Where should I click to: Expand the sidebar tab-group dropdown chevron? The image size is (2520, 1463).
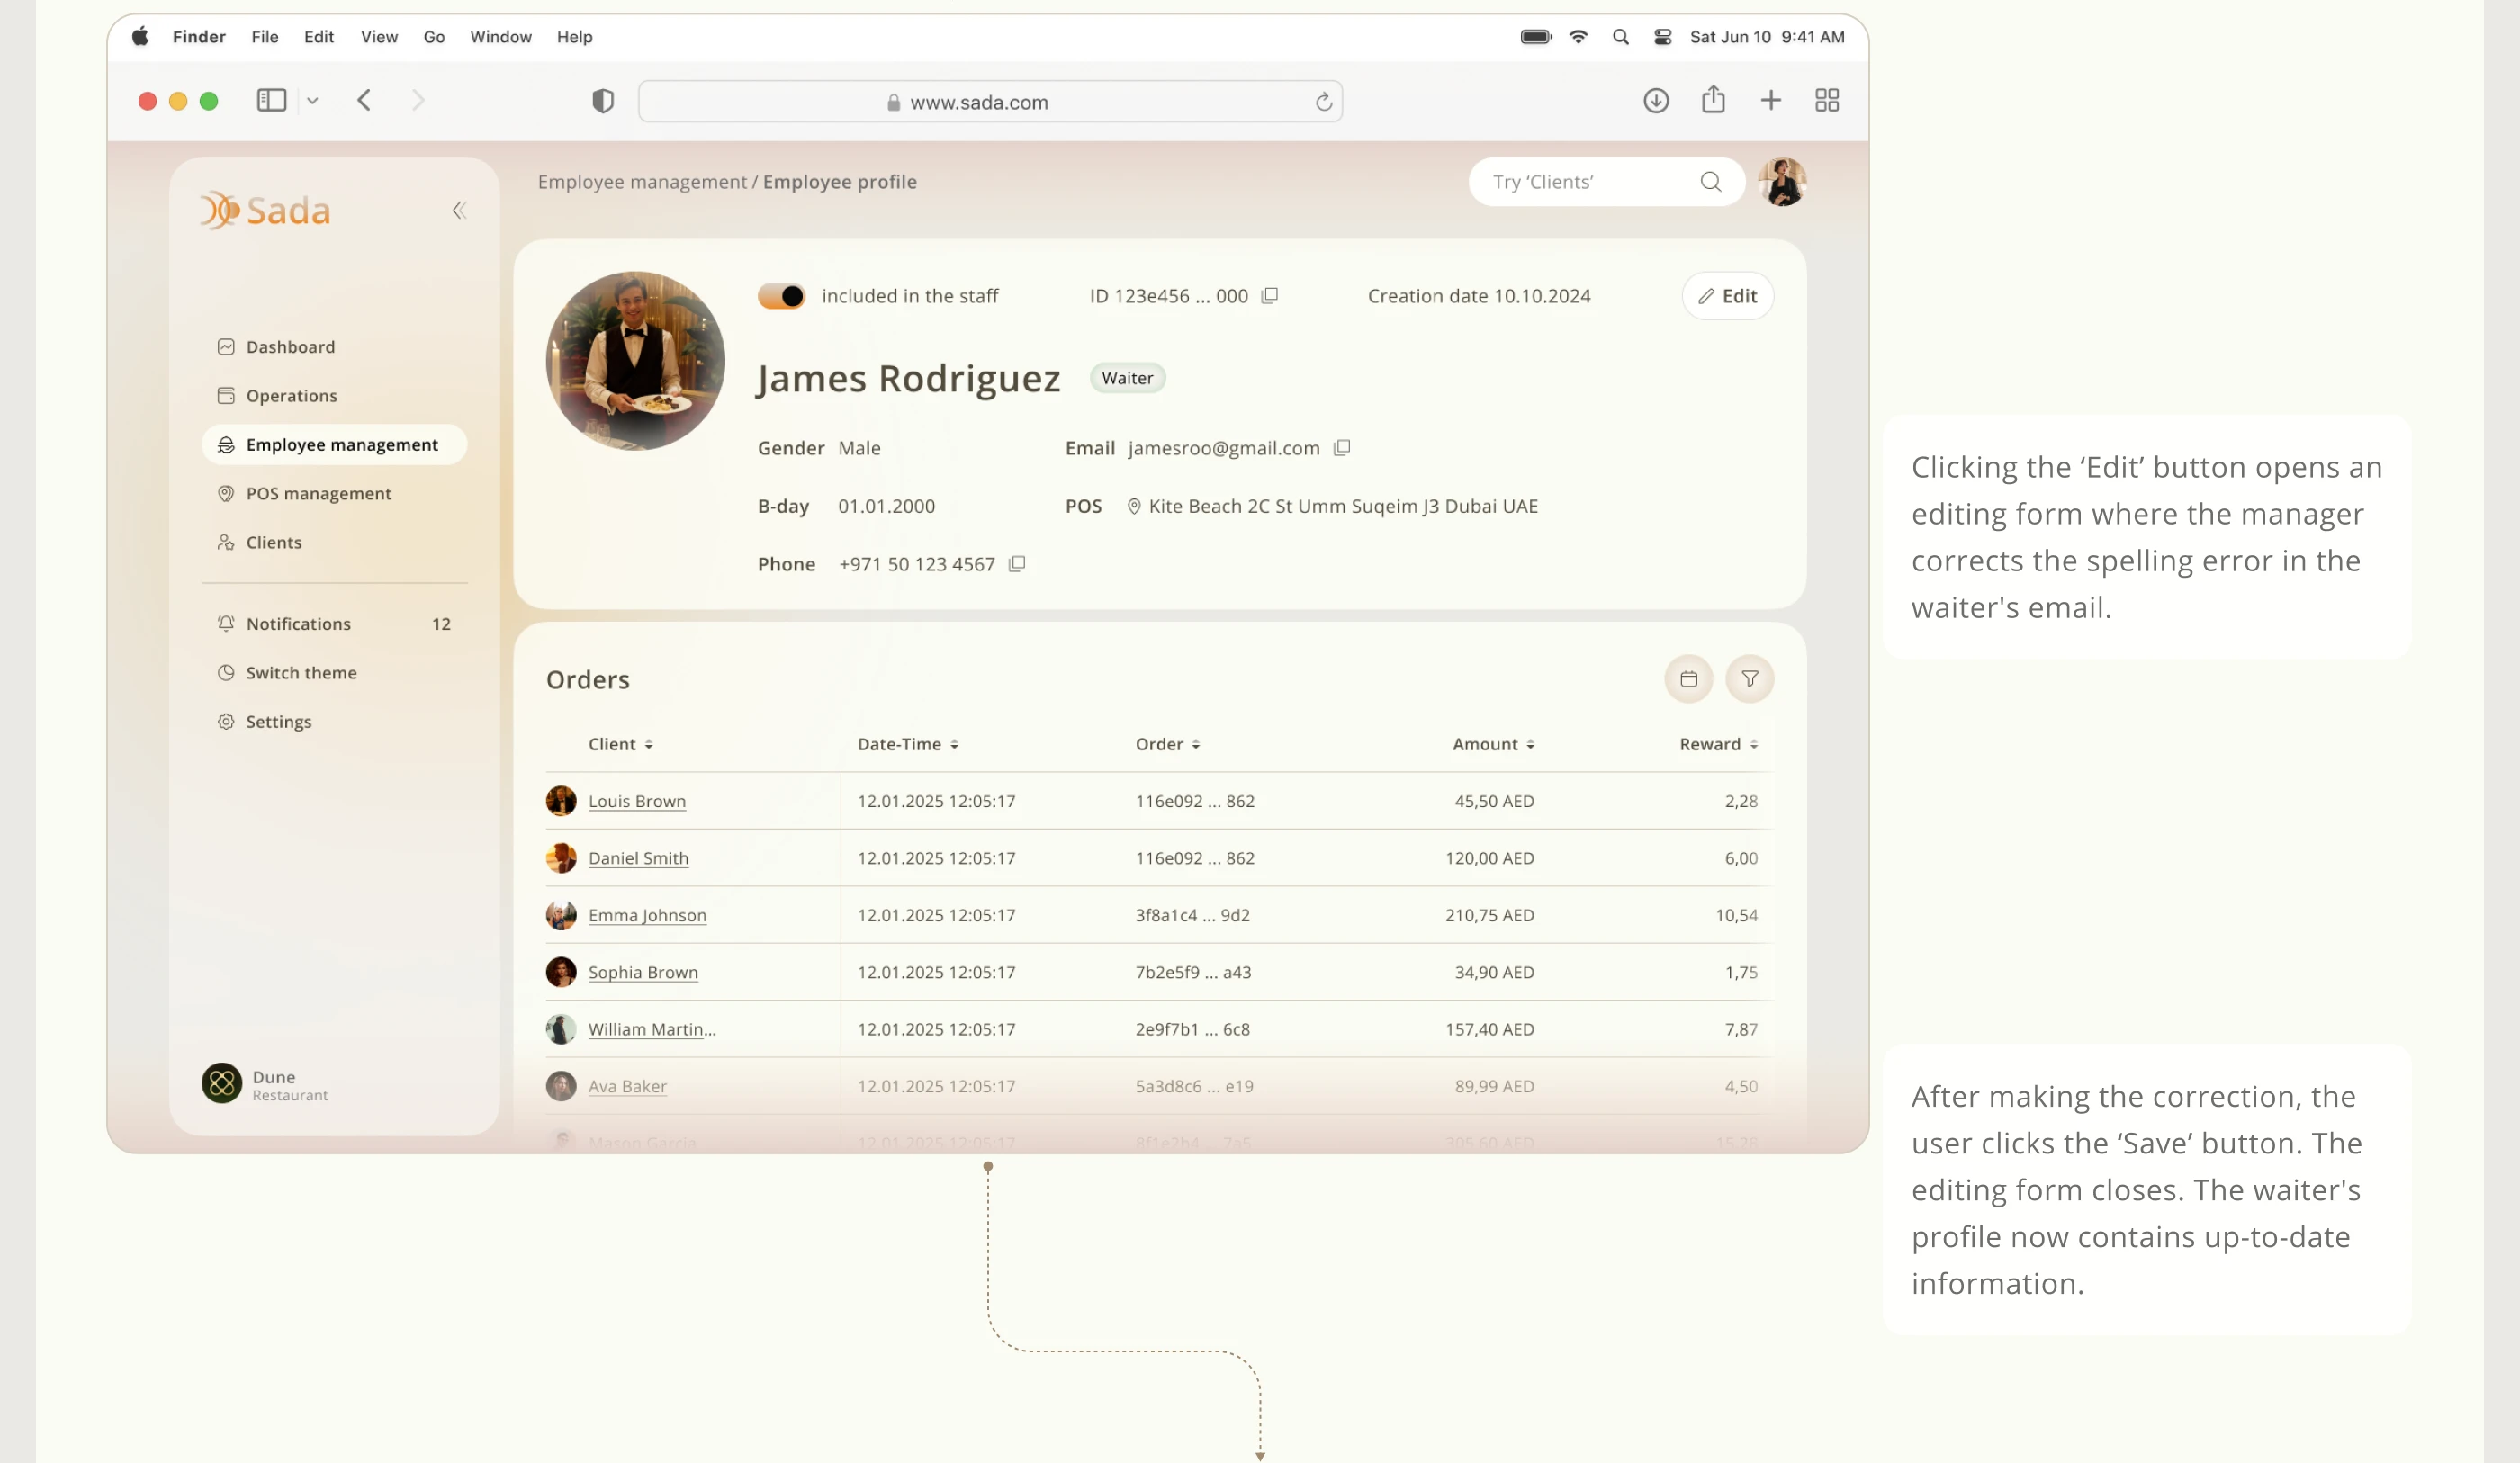pos(312,101)
